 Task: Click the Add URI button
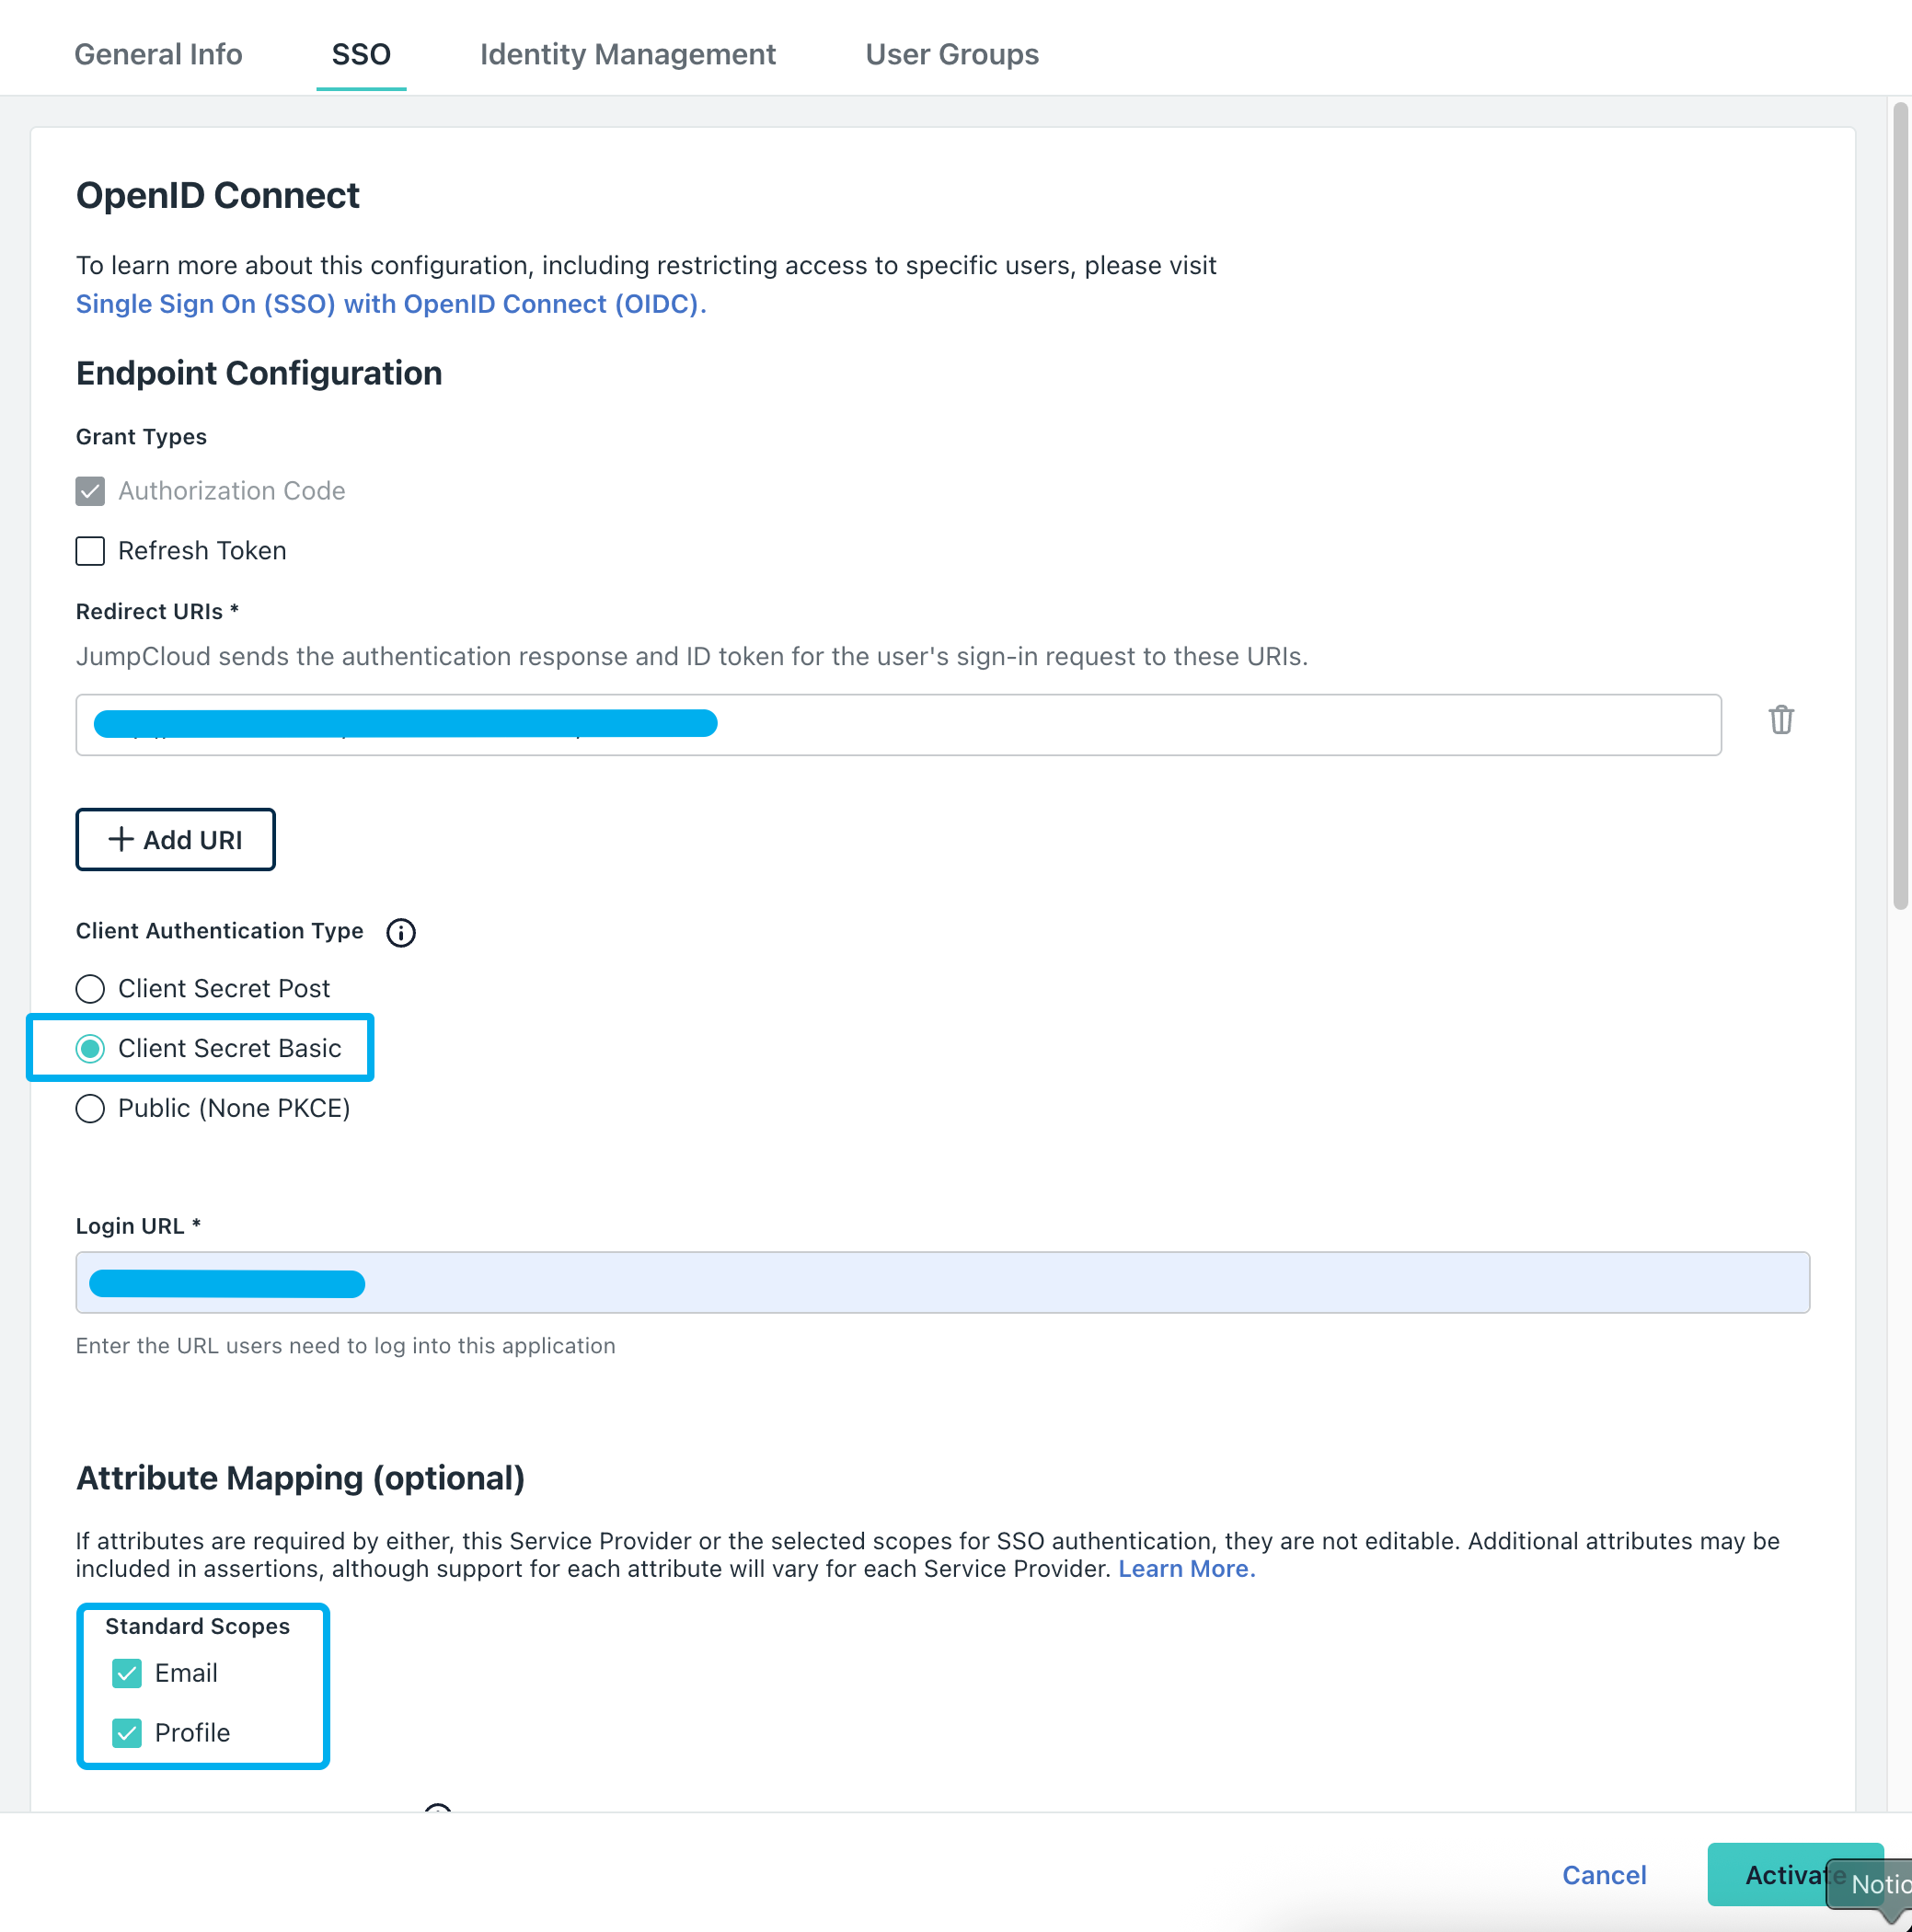[175, 839]
